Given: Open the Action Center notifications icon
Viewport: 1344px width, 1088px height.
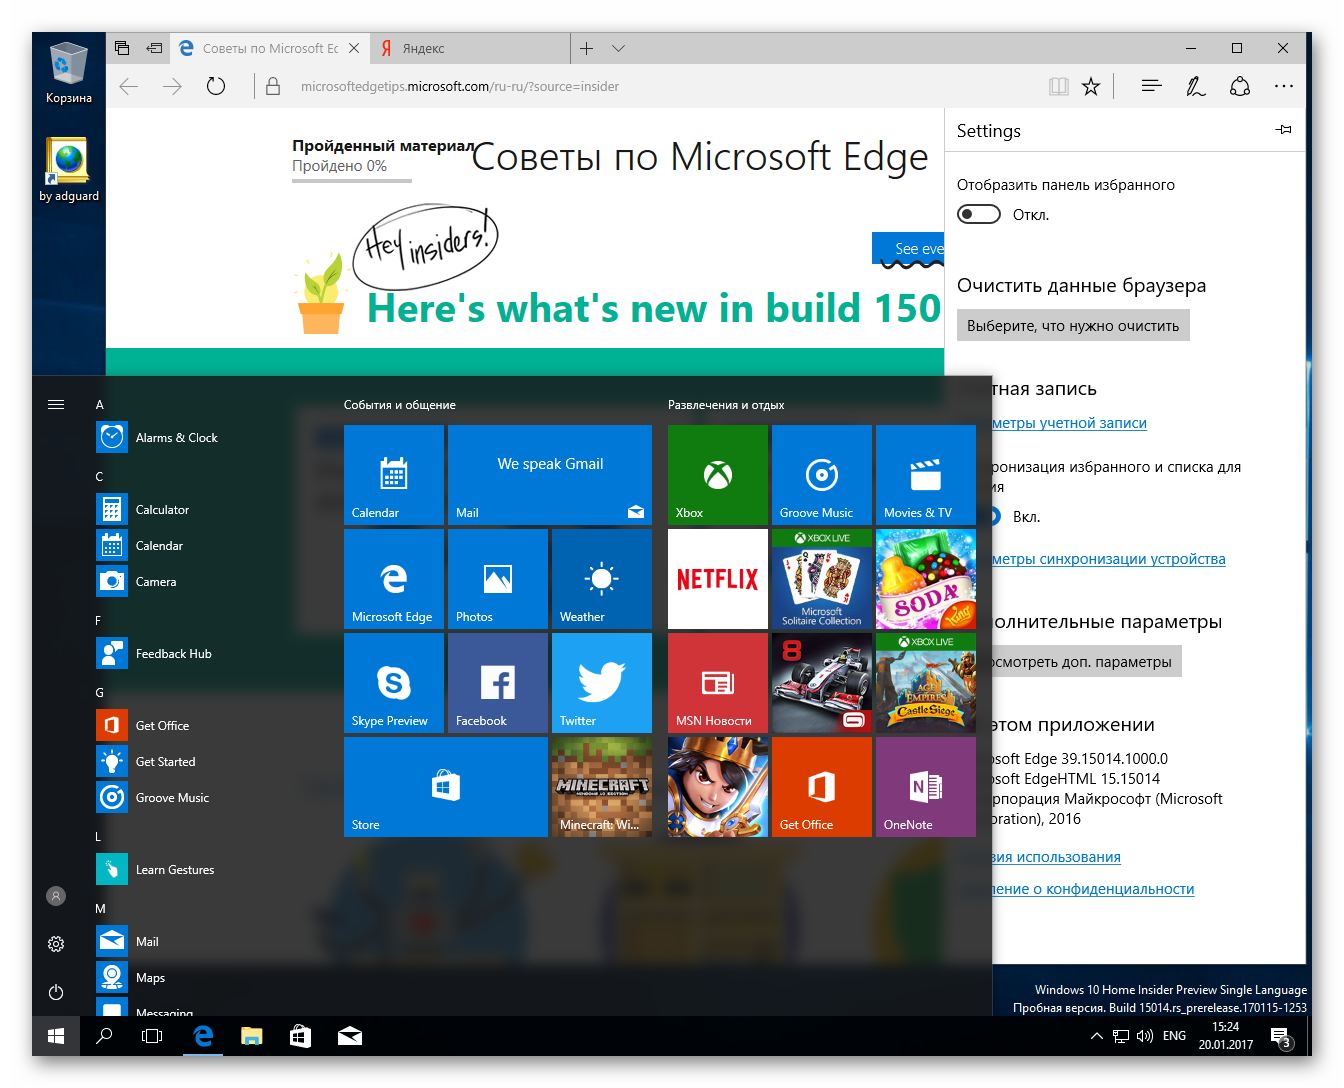Looking at the screenshot, I should [1282, 1036].
